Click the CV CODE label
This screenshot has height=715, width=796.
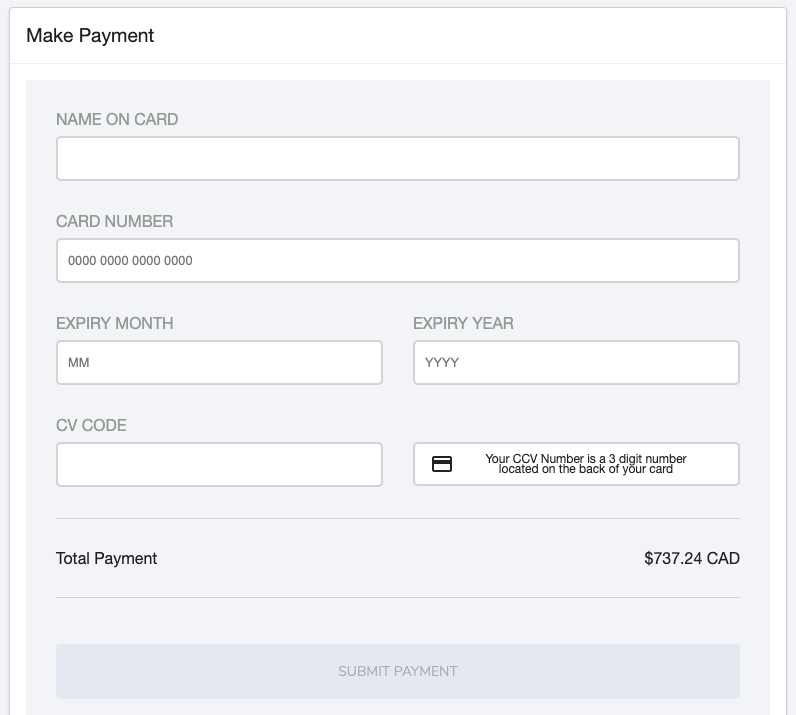(91, 425)
